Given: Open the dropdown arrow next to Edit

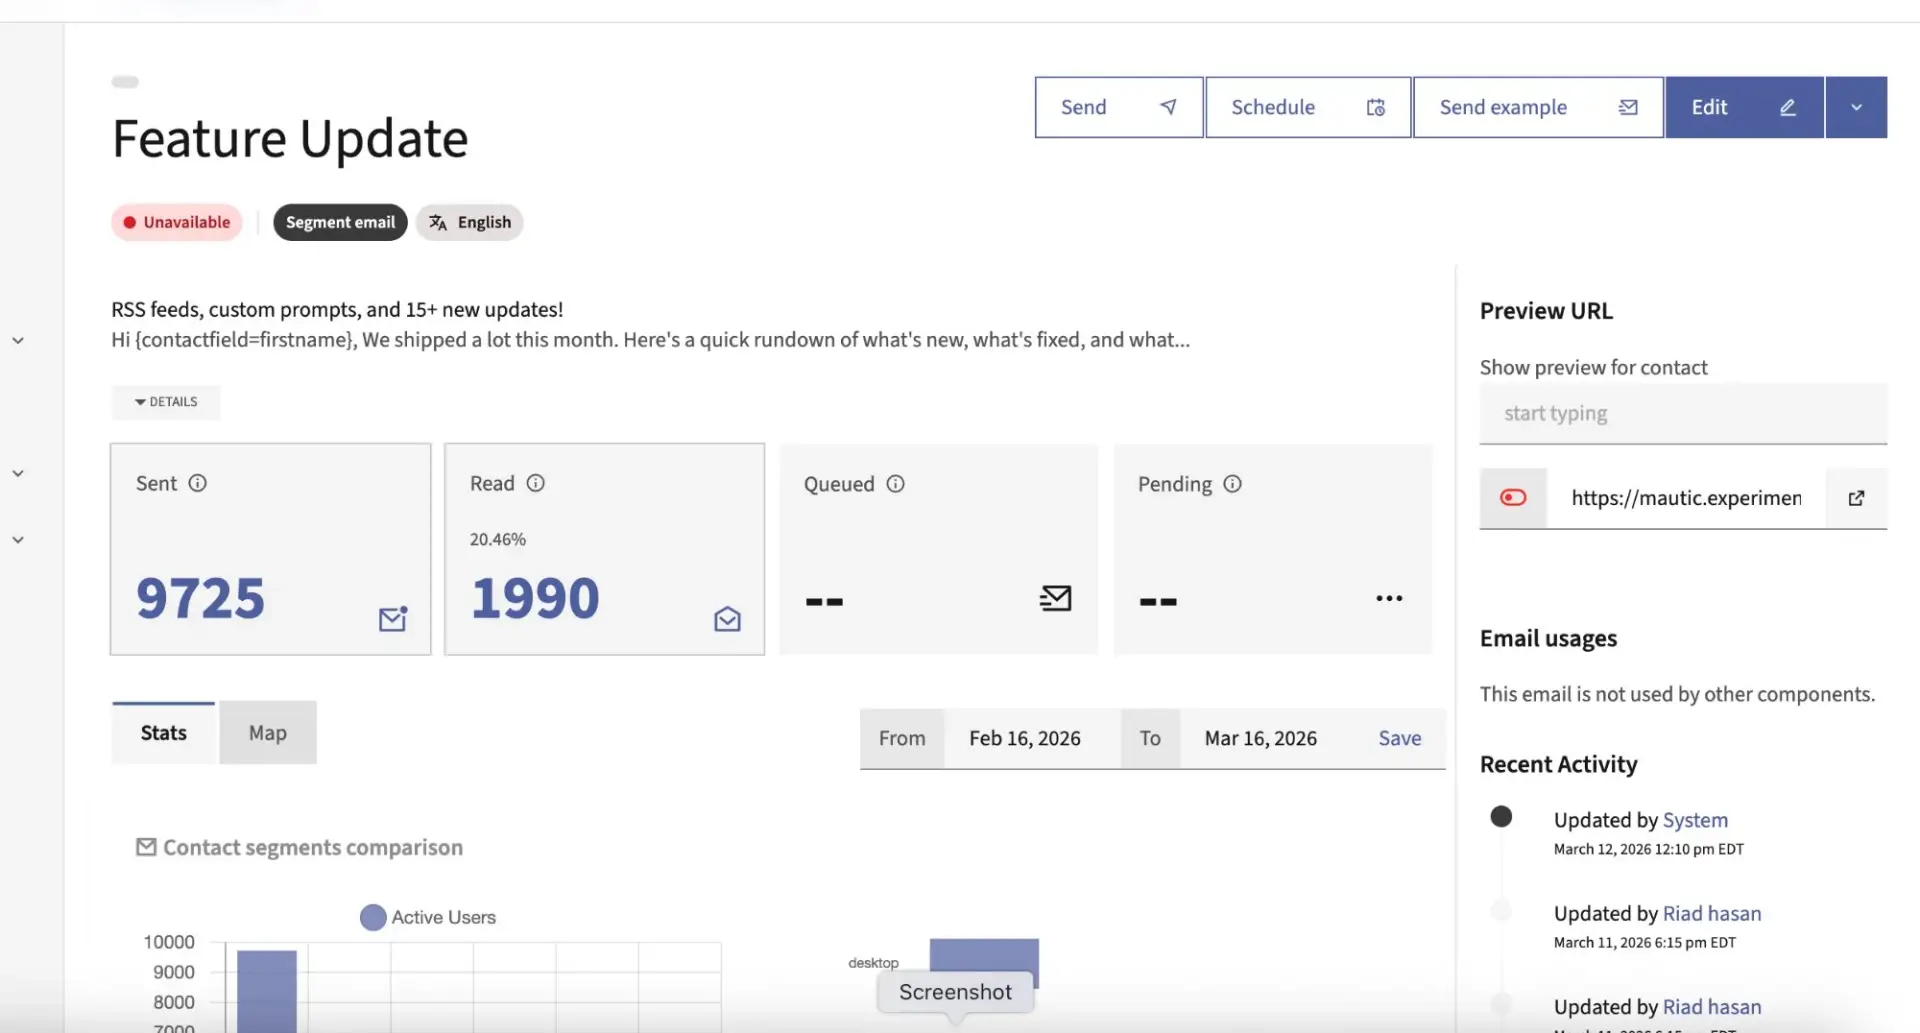Looking at the screenshot, I should point(1857,107).
